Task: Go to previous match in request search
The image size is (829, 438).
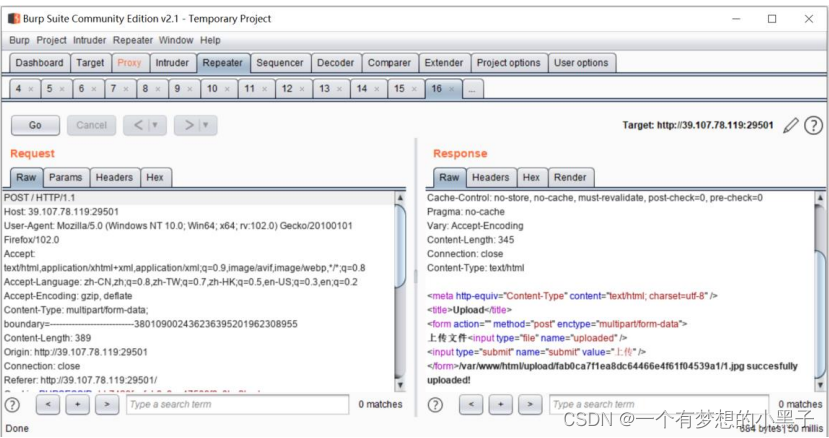Action: click(x=48, y=404)
